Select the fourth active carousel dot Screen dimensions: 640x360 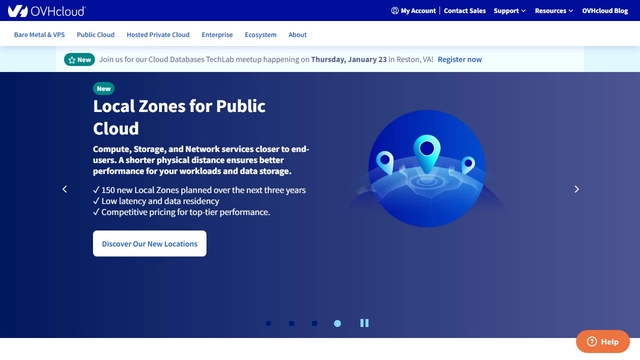[337, 323]
